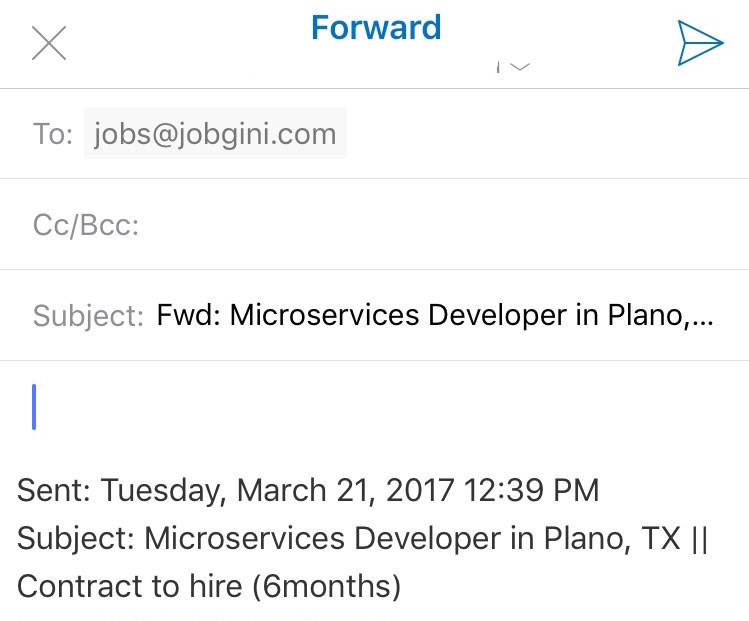Select the jobs@jobgini.com recipient chip

coord(215,134)
